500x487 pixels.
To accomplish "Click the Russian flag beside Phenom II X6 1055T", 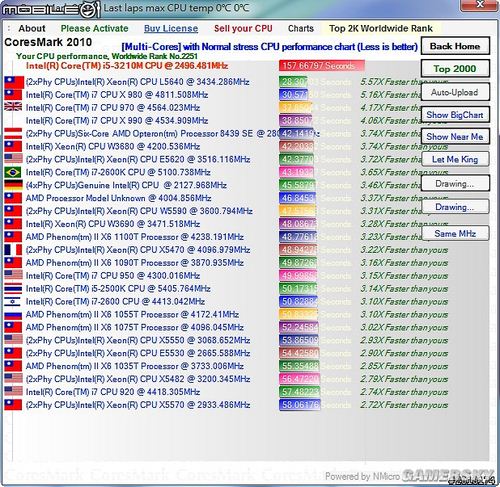I will pos(13,314).
